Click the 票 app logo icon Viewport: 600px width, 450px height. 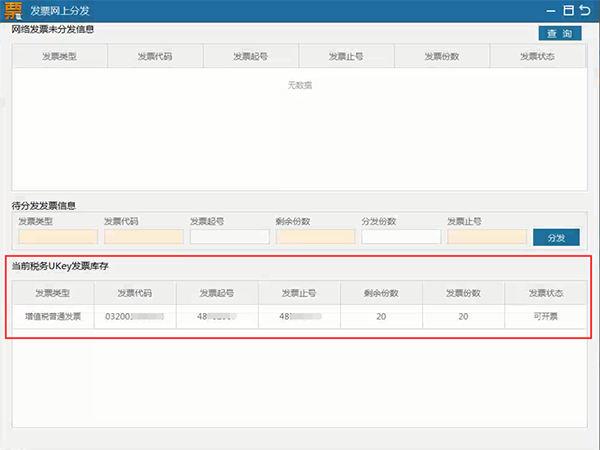12,10
